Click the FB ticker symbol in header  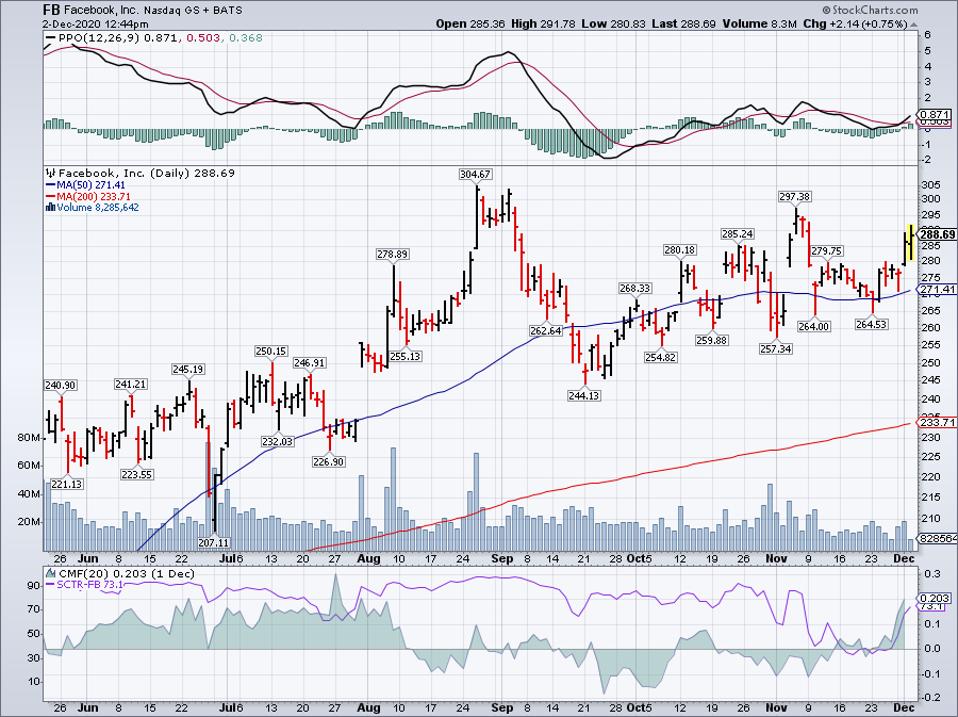pyautogui.click(x=51, y=10)
